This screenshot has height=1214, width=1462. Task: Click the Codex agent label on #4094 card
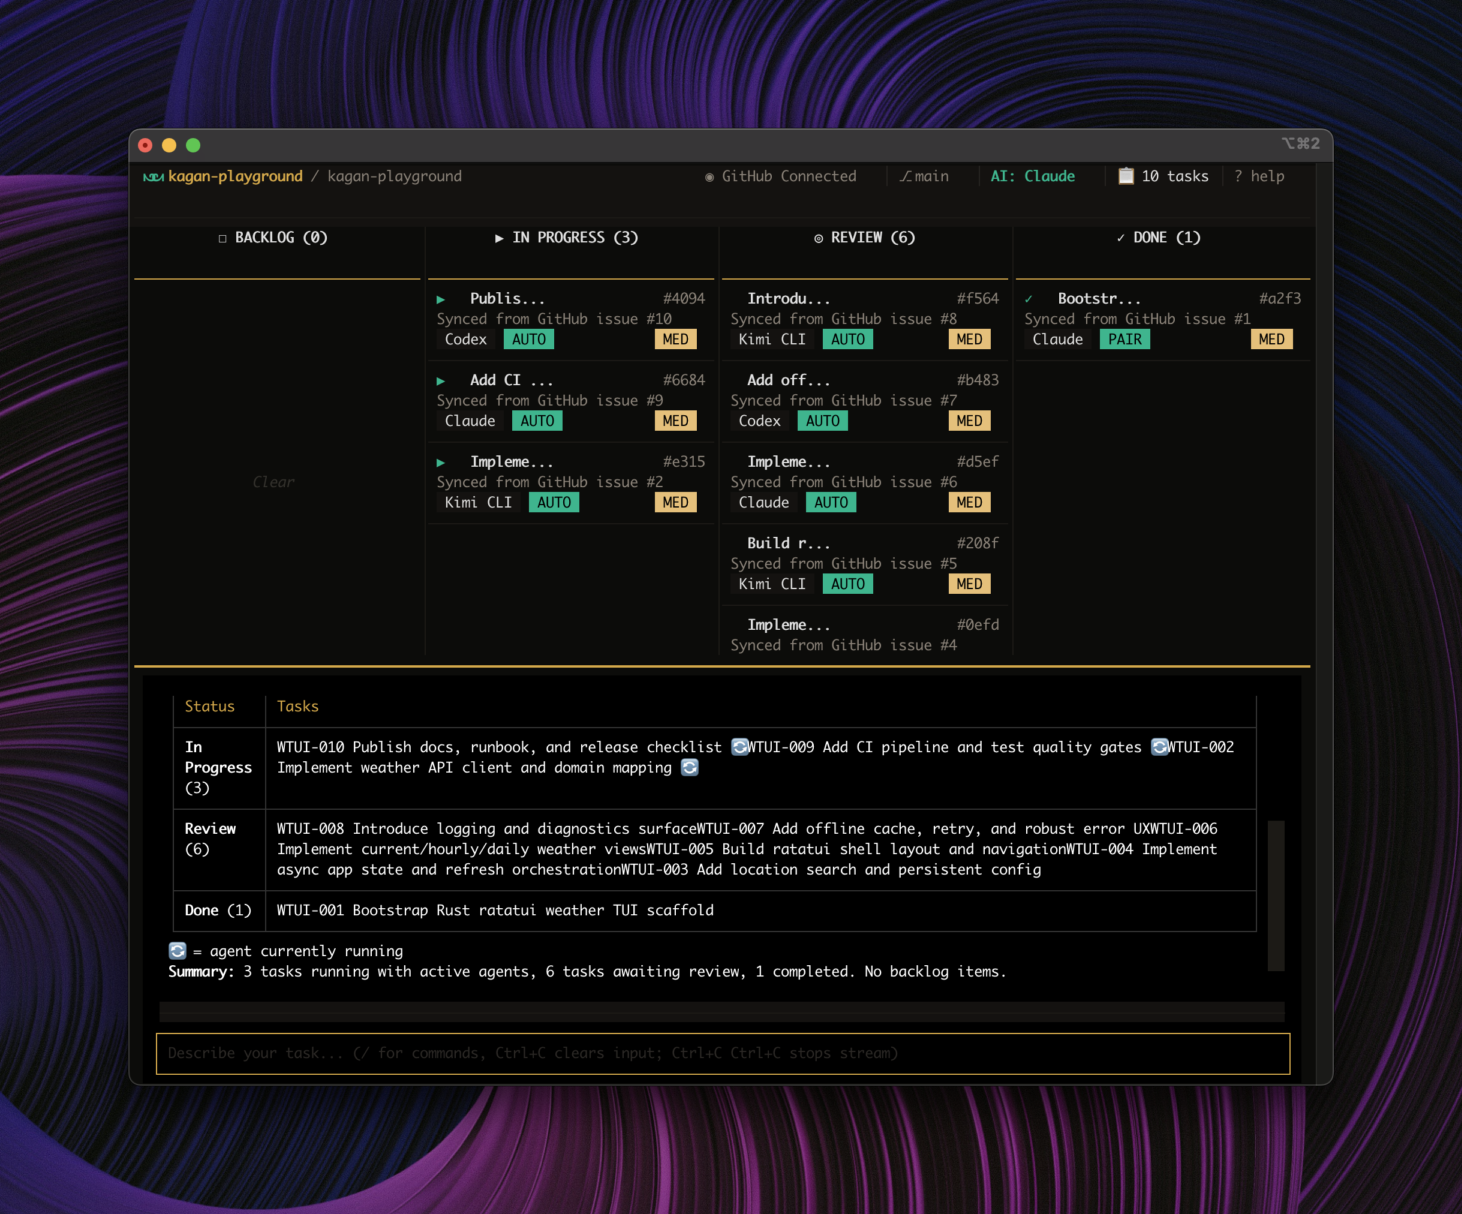466,340
